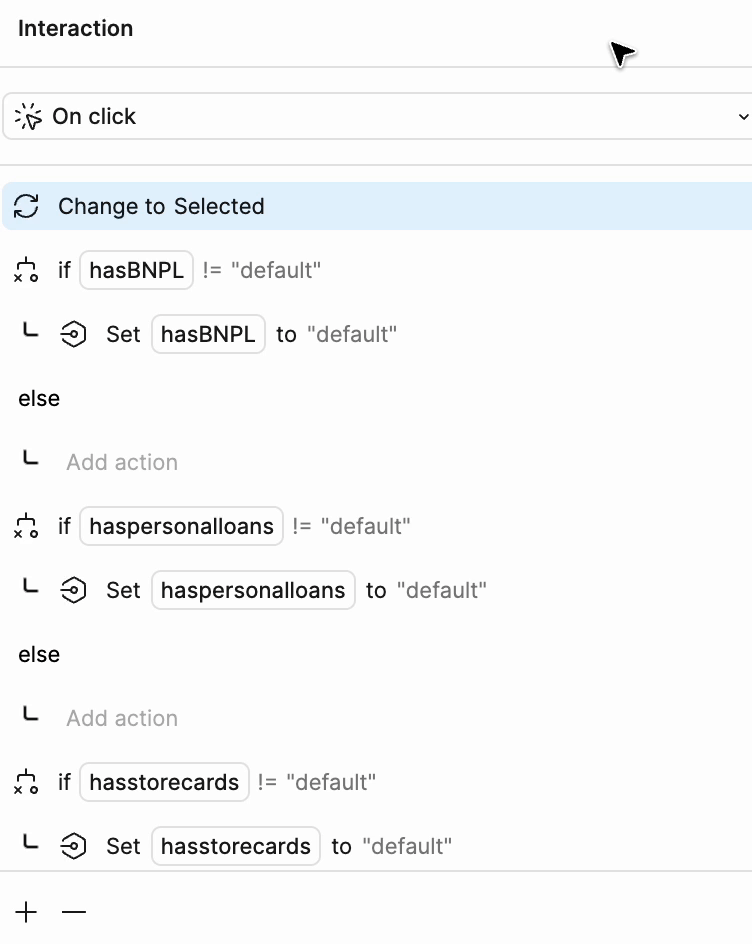Click conditional icon next to hasBNPL if
The height and width of the screenshot is (944, 752).
coord(26,270)
